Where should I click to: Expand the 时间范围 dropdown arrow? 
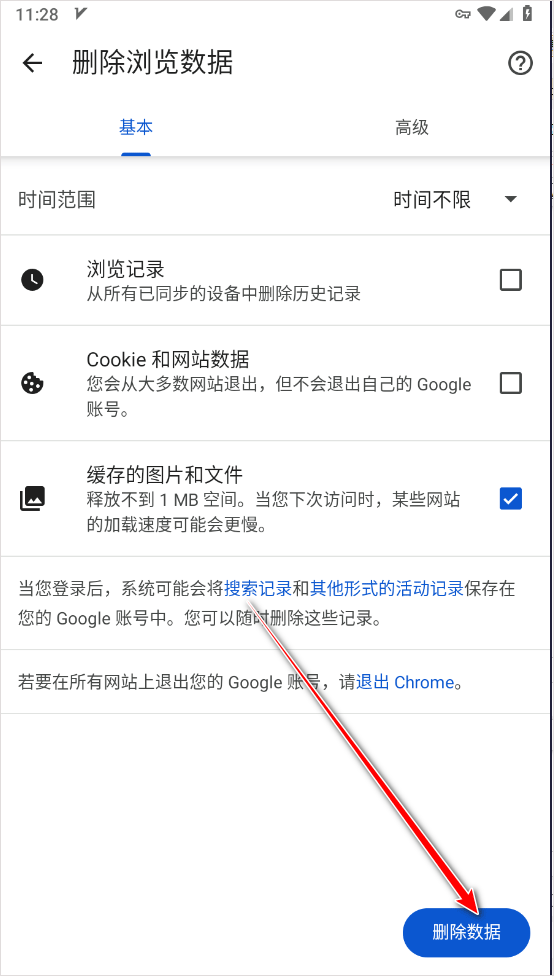click(x=510, y=200)
